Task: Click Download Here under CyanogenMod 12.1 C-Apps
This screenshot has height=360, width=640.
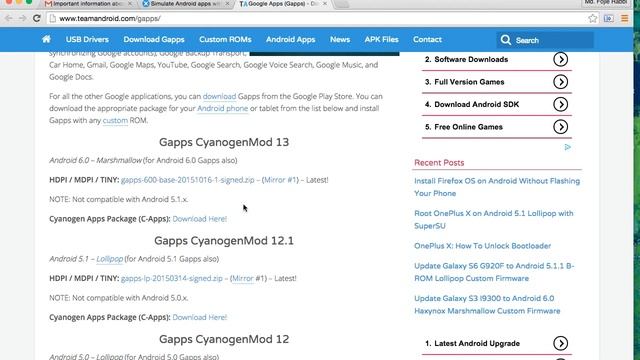Action: pos(200,317)
